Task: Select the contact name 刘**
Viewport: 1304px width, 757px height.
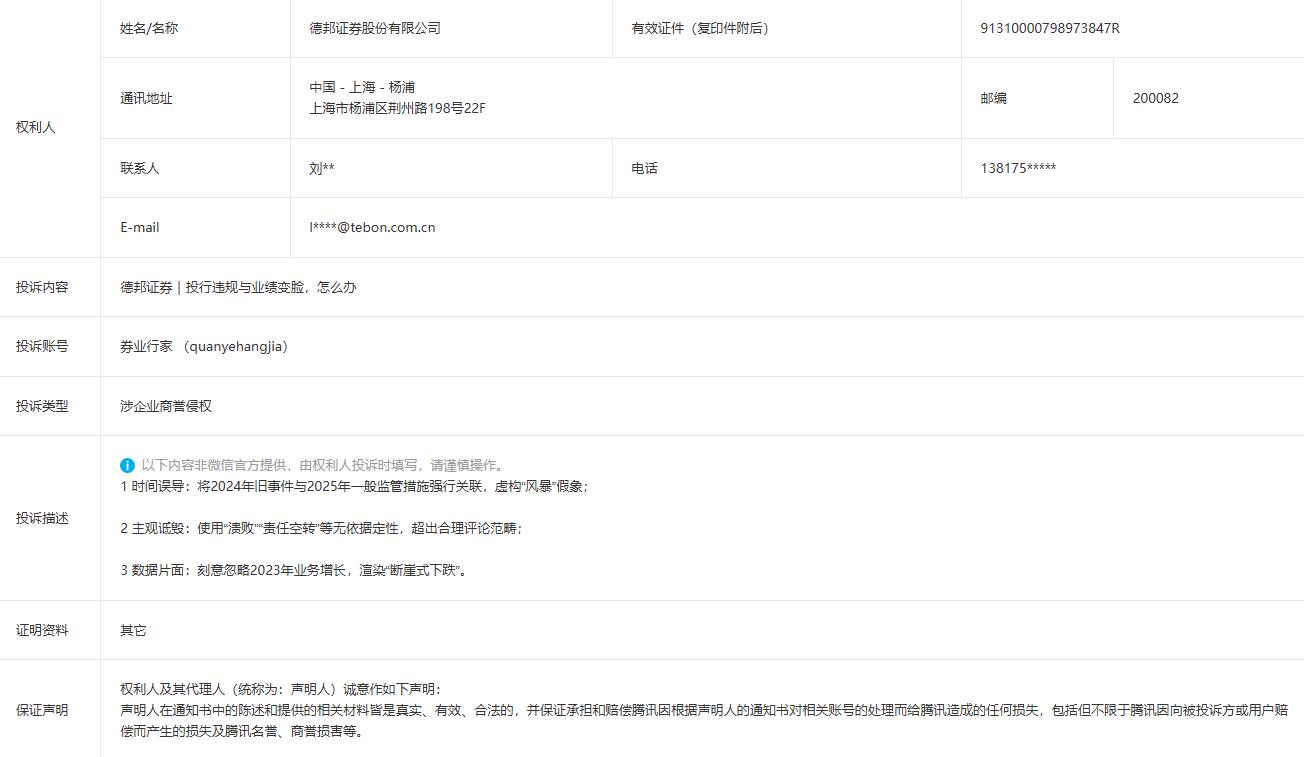Action: (322, 168)
